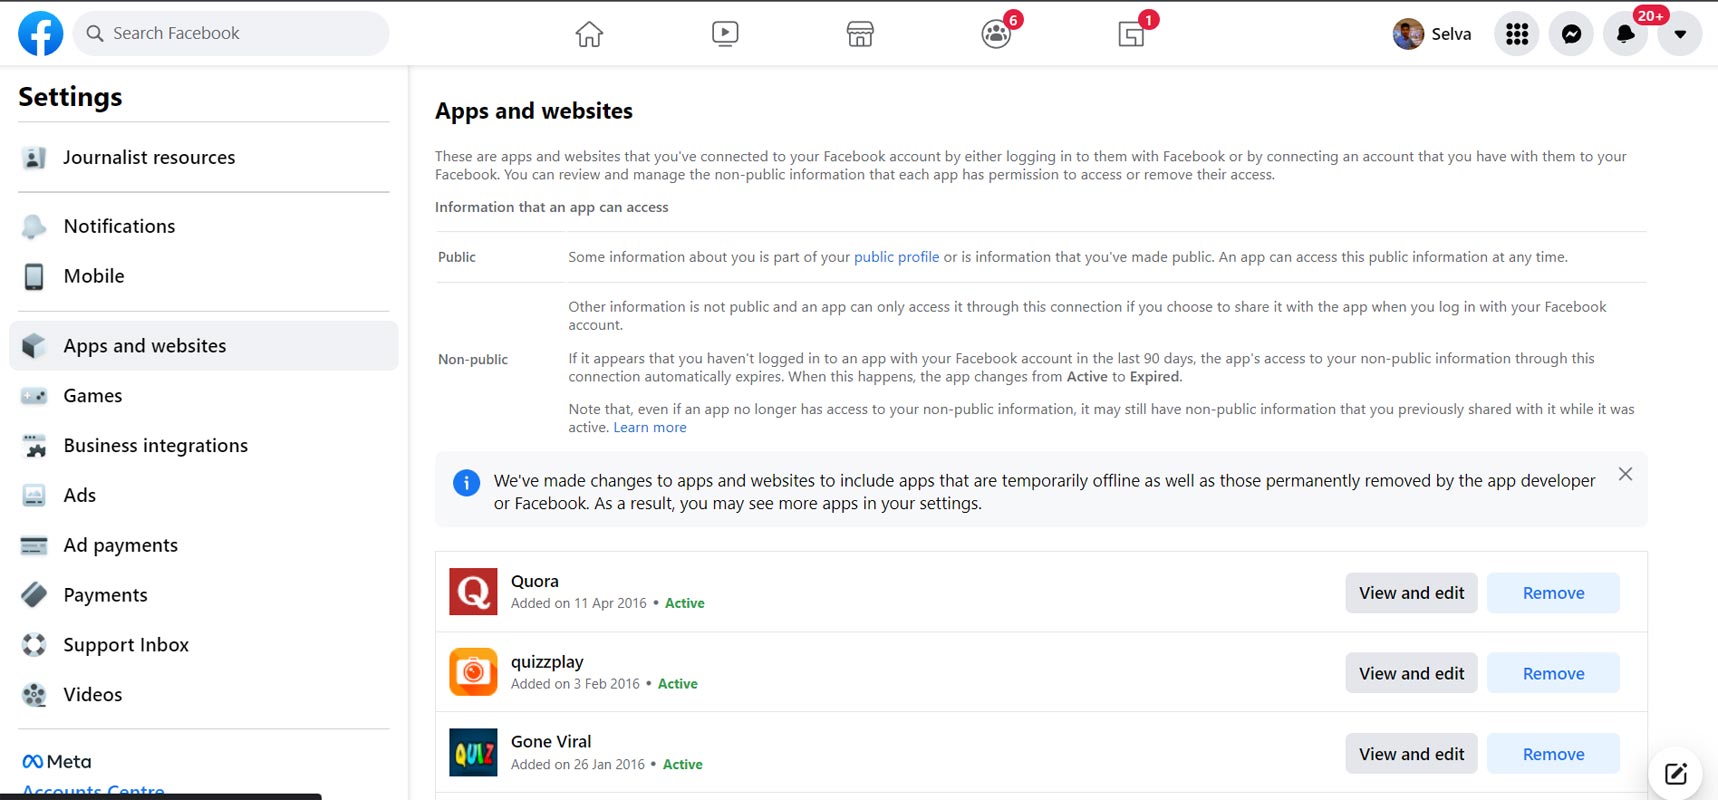Image resolution: width=1718 pixels, height=800 pixels.
Task: Click the quizzplay app name
Action: point(547,662)
